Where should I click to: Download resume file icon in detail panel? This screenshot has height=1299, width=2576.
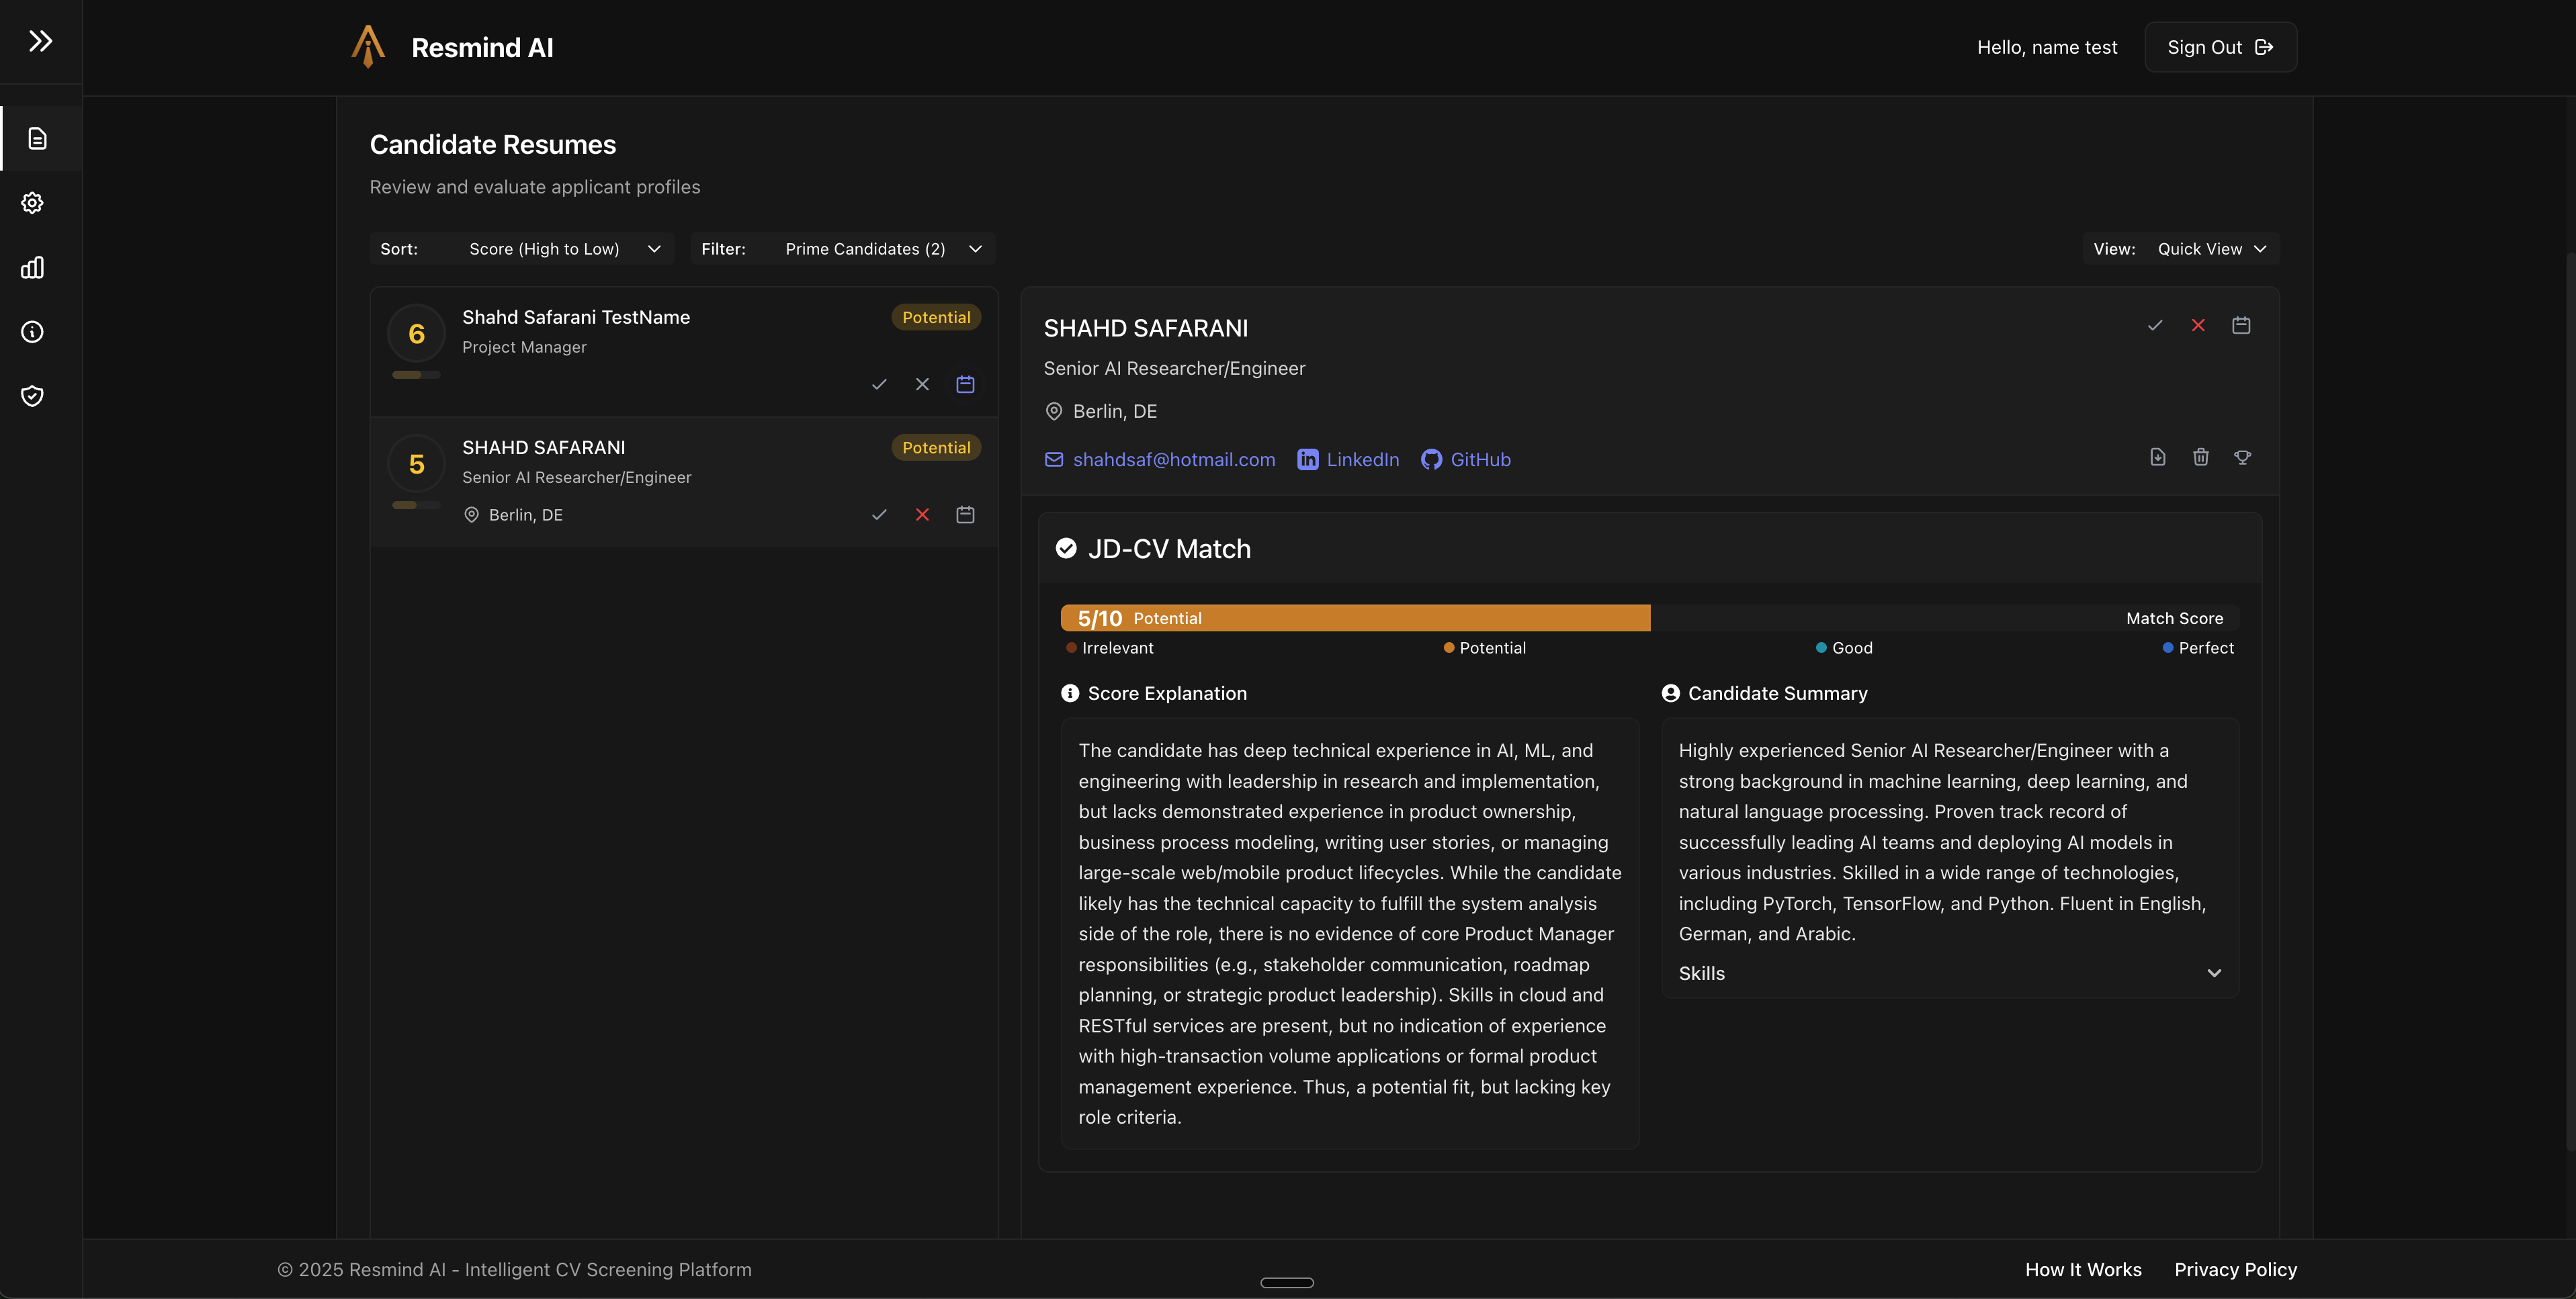click(x=2158, y=457)
